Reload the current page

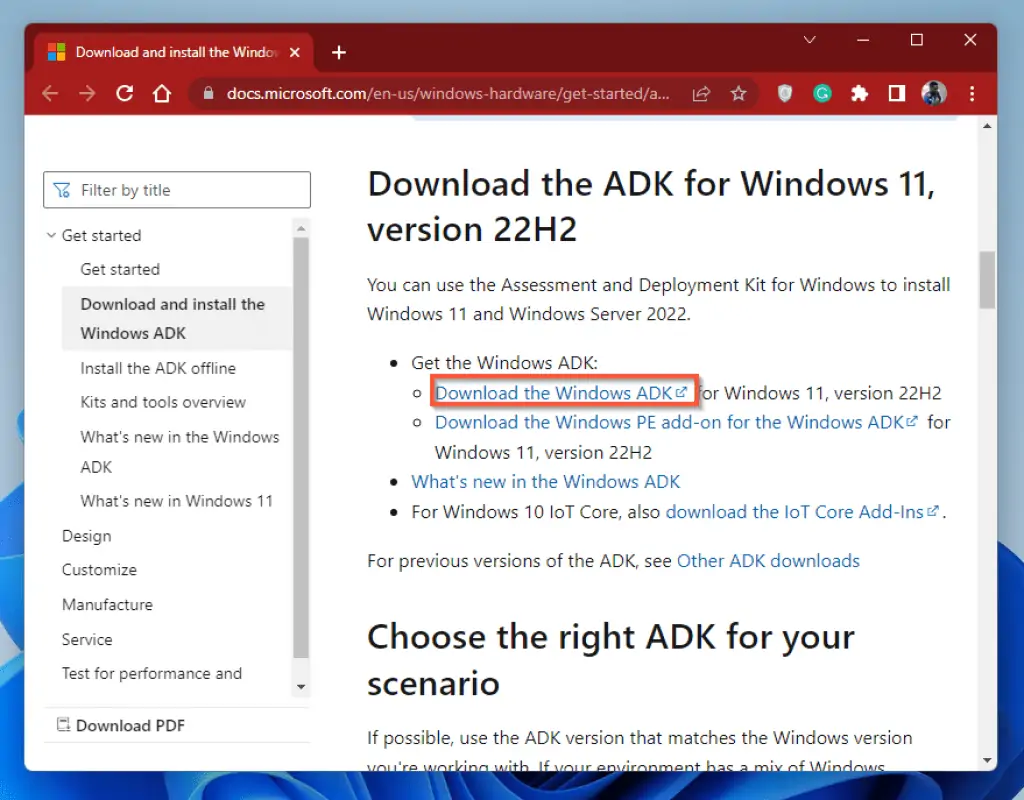[124, 93]
